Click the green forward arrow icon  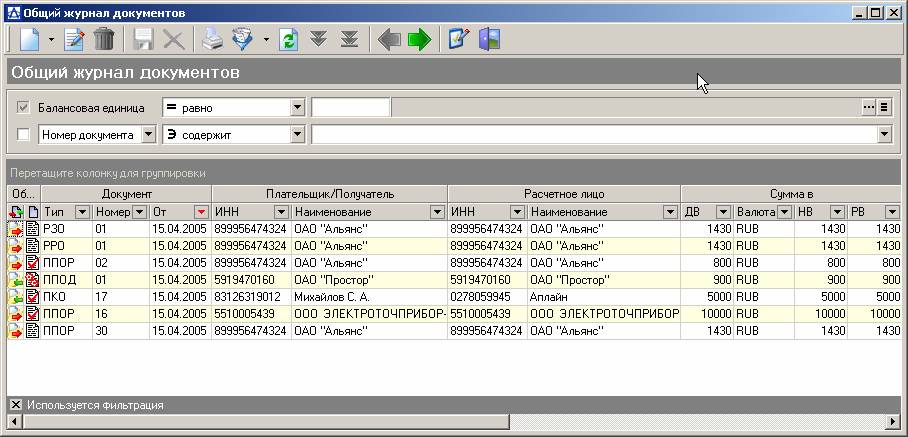420,40
